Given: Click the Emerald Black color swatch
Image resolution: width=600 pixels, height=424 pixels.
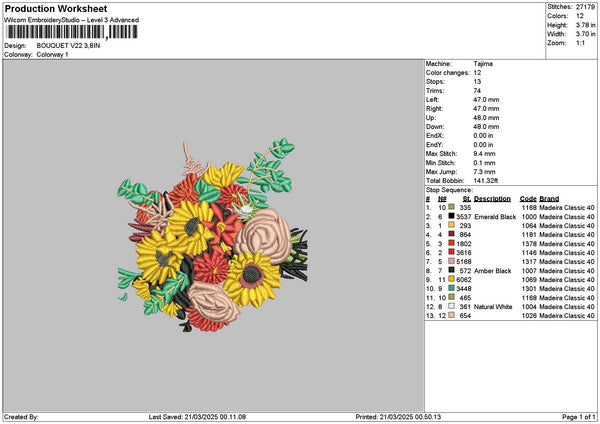Looking at the screenshot, I should point(452,216).
